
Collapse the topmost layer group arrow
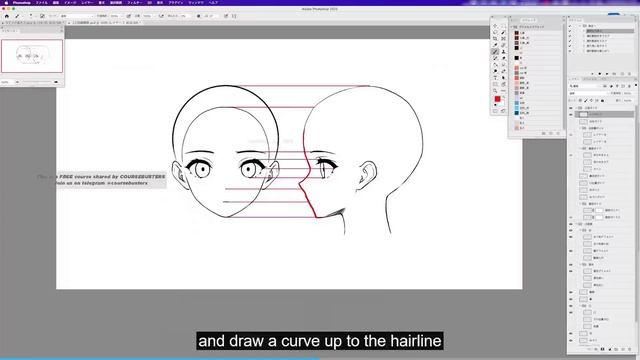tap(576, 108)
